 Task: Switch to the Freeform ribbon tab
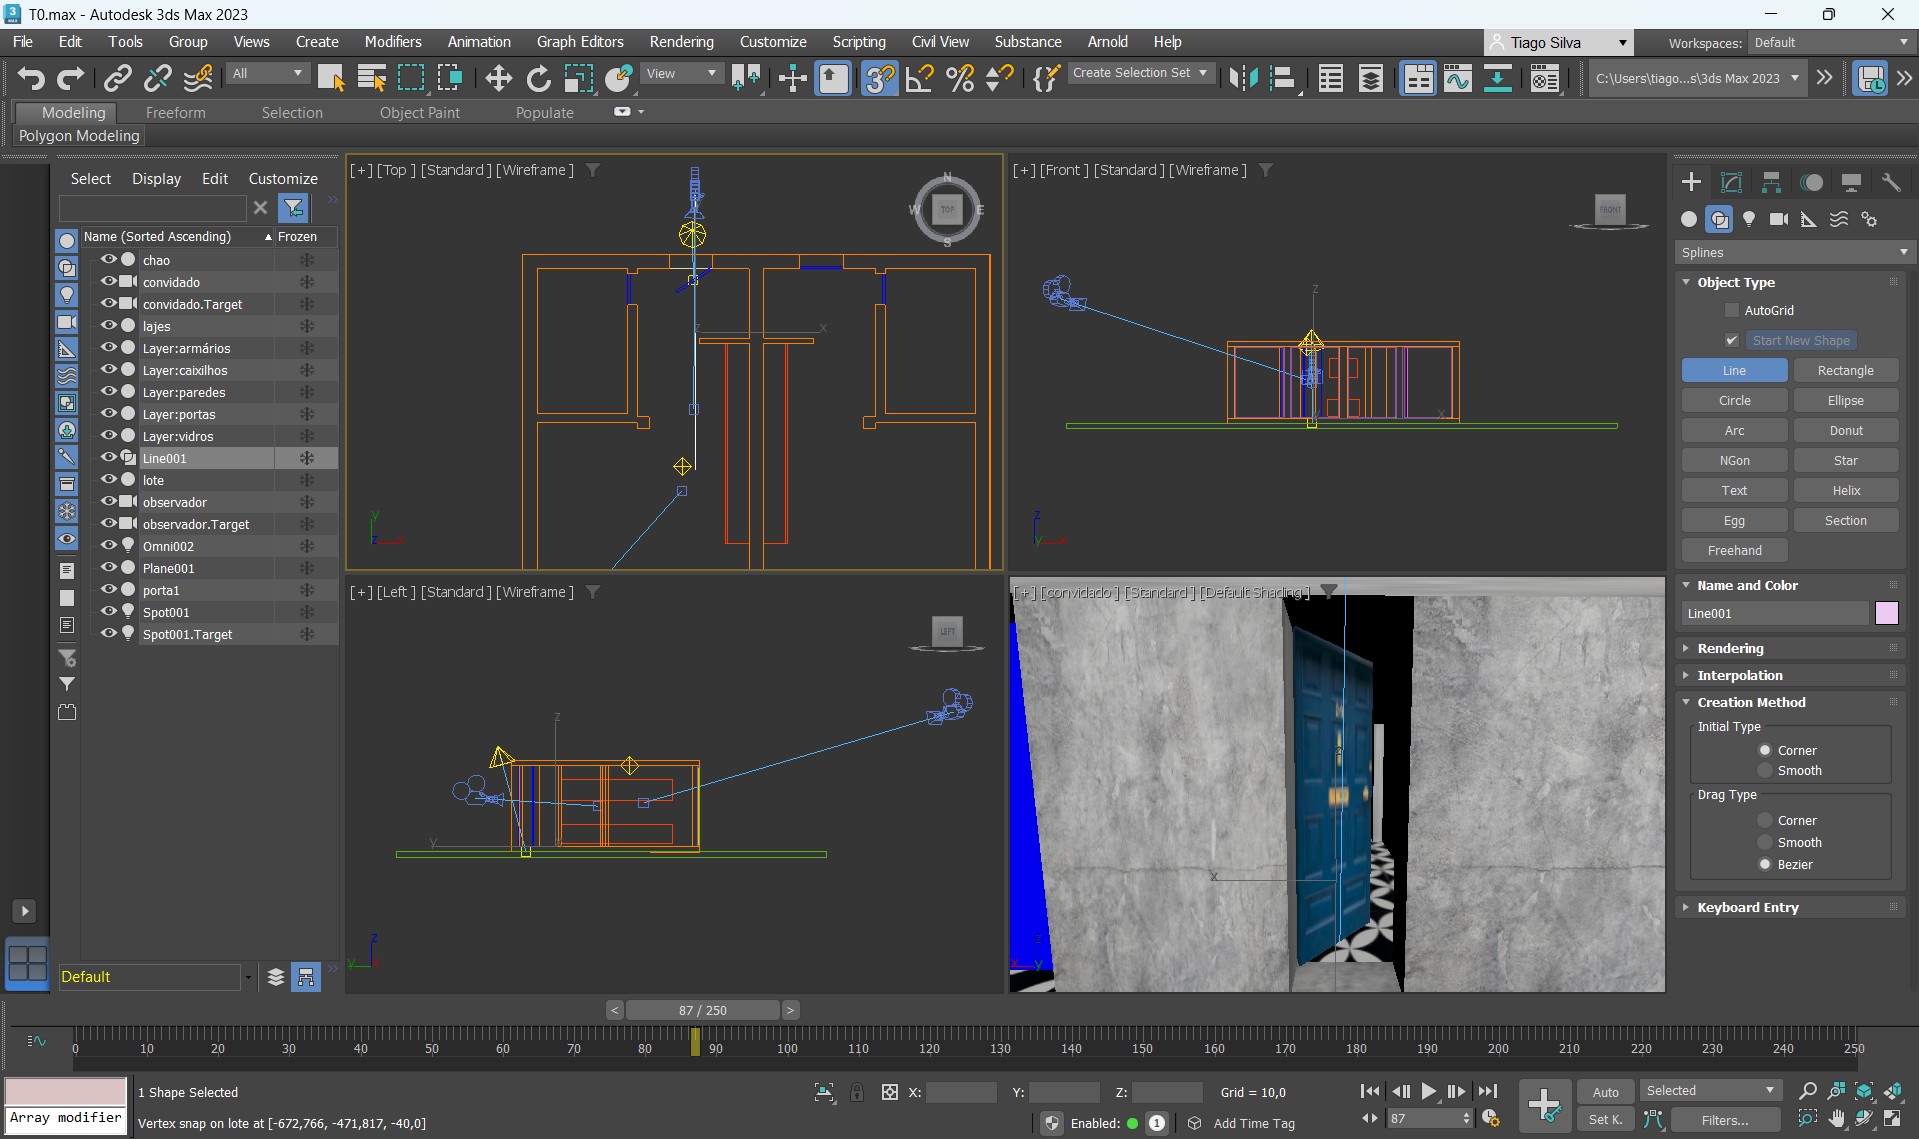(175, 113)
